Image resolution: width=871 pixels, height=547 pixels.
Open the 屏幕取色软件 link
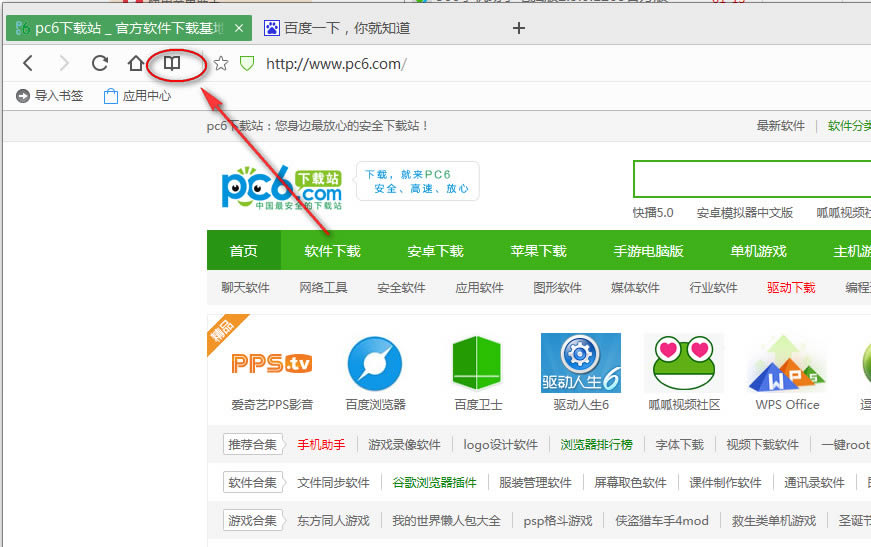[x=630, y=483]
